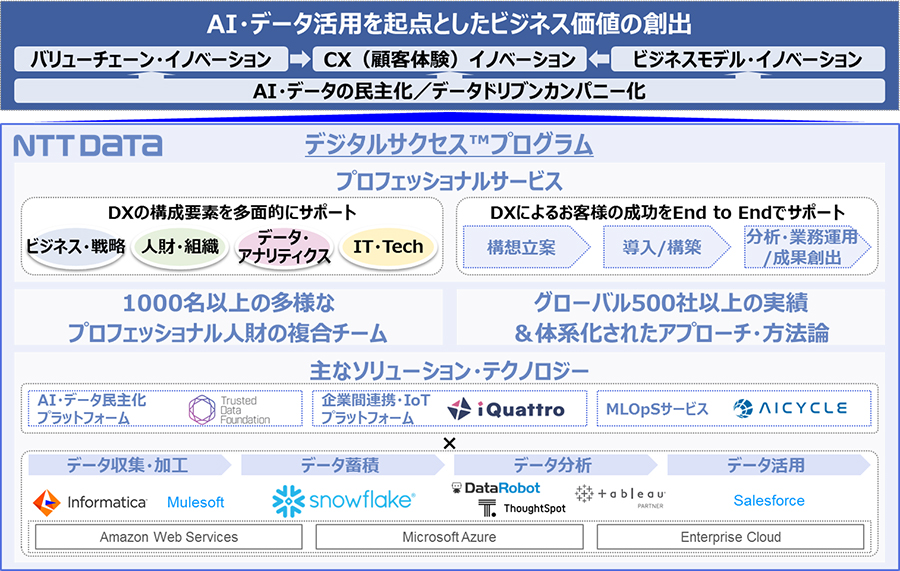Click the 導入/構築 step arrow

click(666, 247)
